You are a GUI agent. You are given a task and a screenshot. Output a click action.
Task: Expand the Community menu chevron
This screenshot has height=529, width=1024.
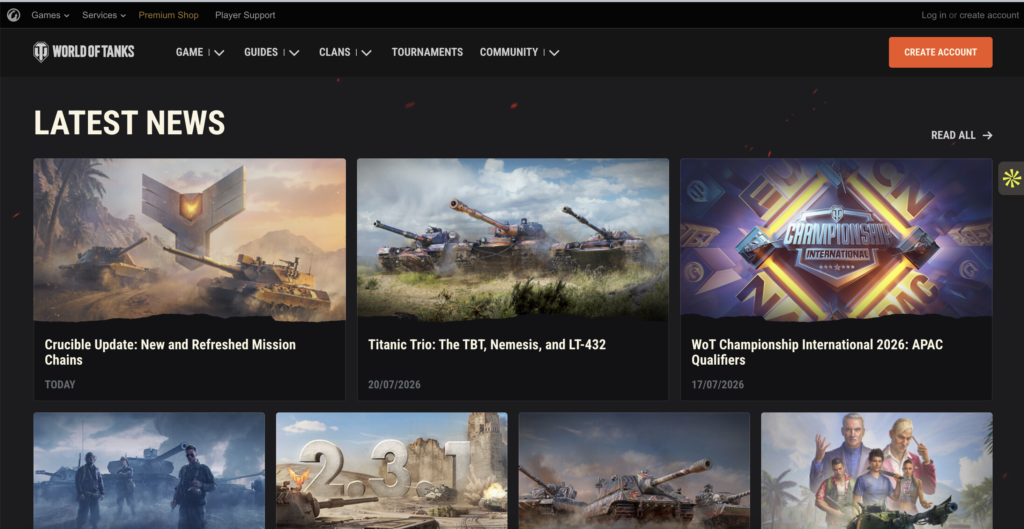[554, 53]
